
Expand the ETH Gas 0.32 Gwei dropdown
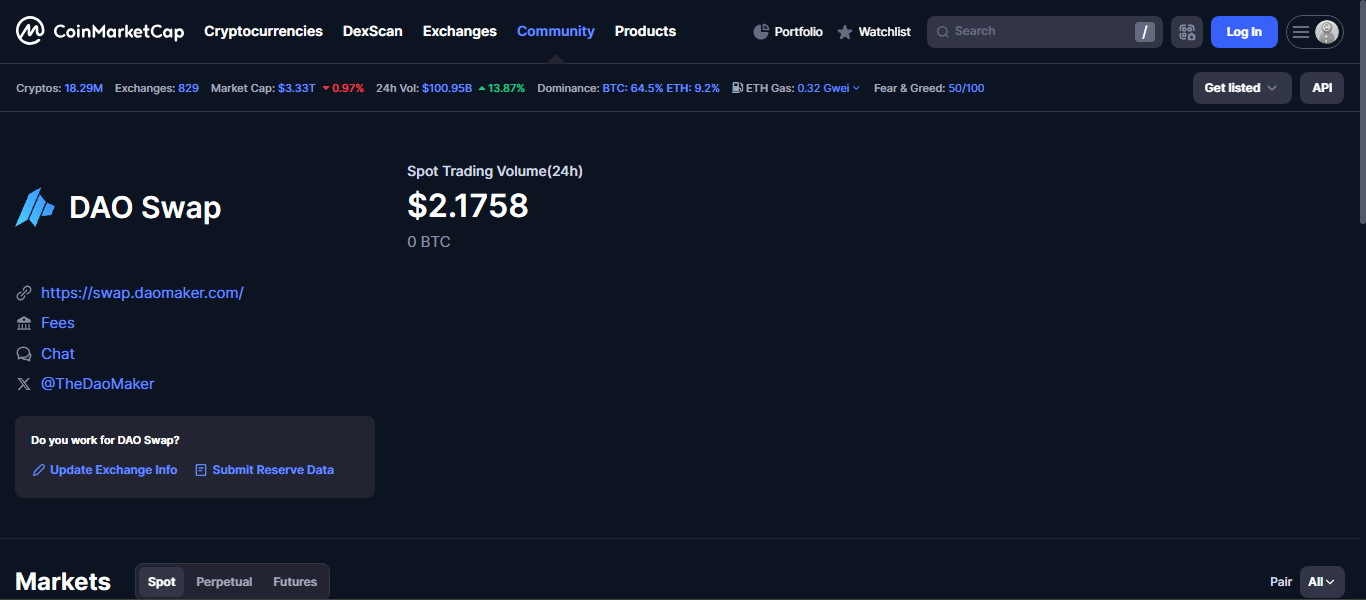828,88
